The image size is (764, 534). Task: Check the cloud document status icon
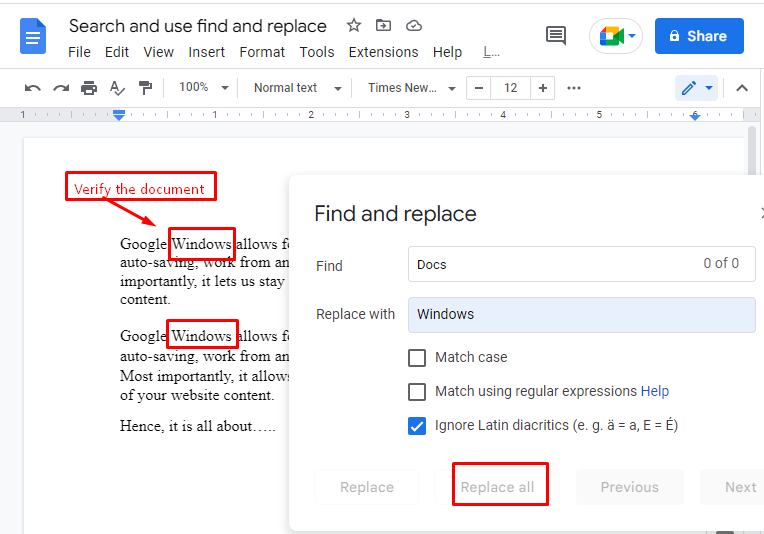tap(414, 25)
